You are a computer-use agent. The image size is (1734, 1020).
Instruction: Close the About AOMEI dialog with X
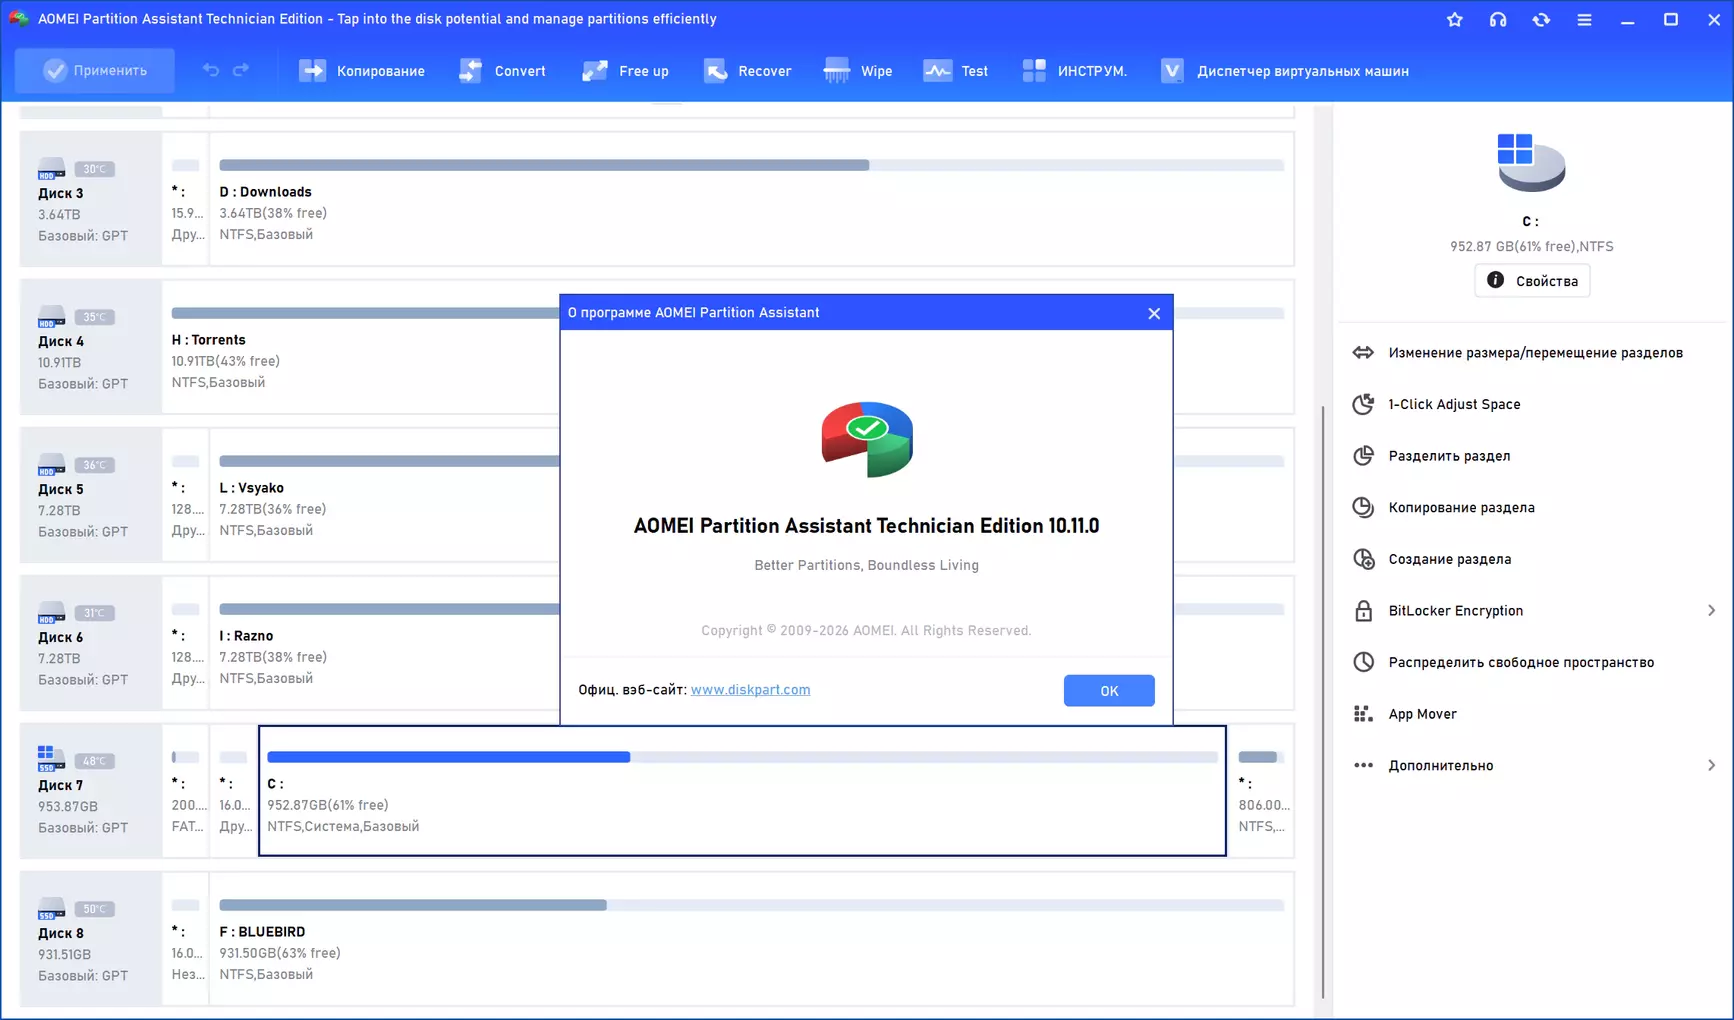click(1154, 313)
